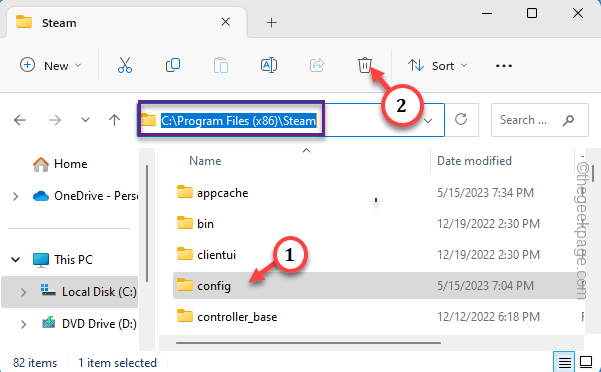Select the clientui folder

[x=217, y=255]
